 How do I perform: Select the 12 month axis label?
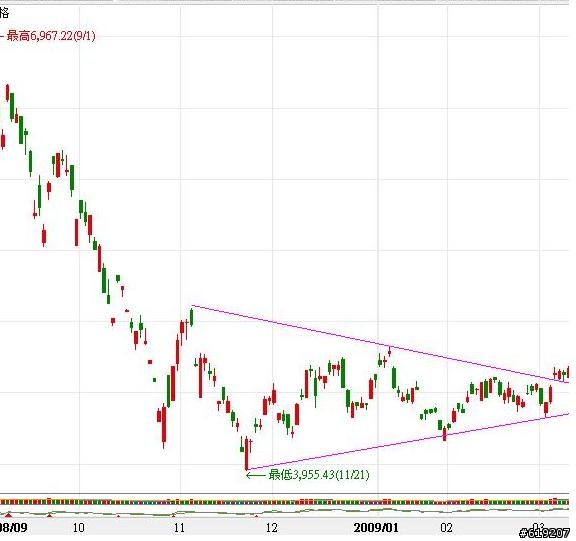click(271, 528)
